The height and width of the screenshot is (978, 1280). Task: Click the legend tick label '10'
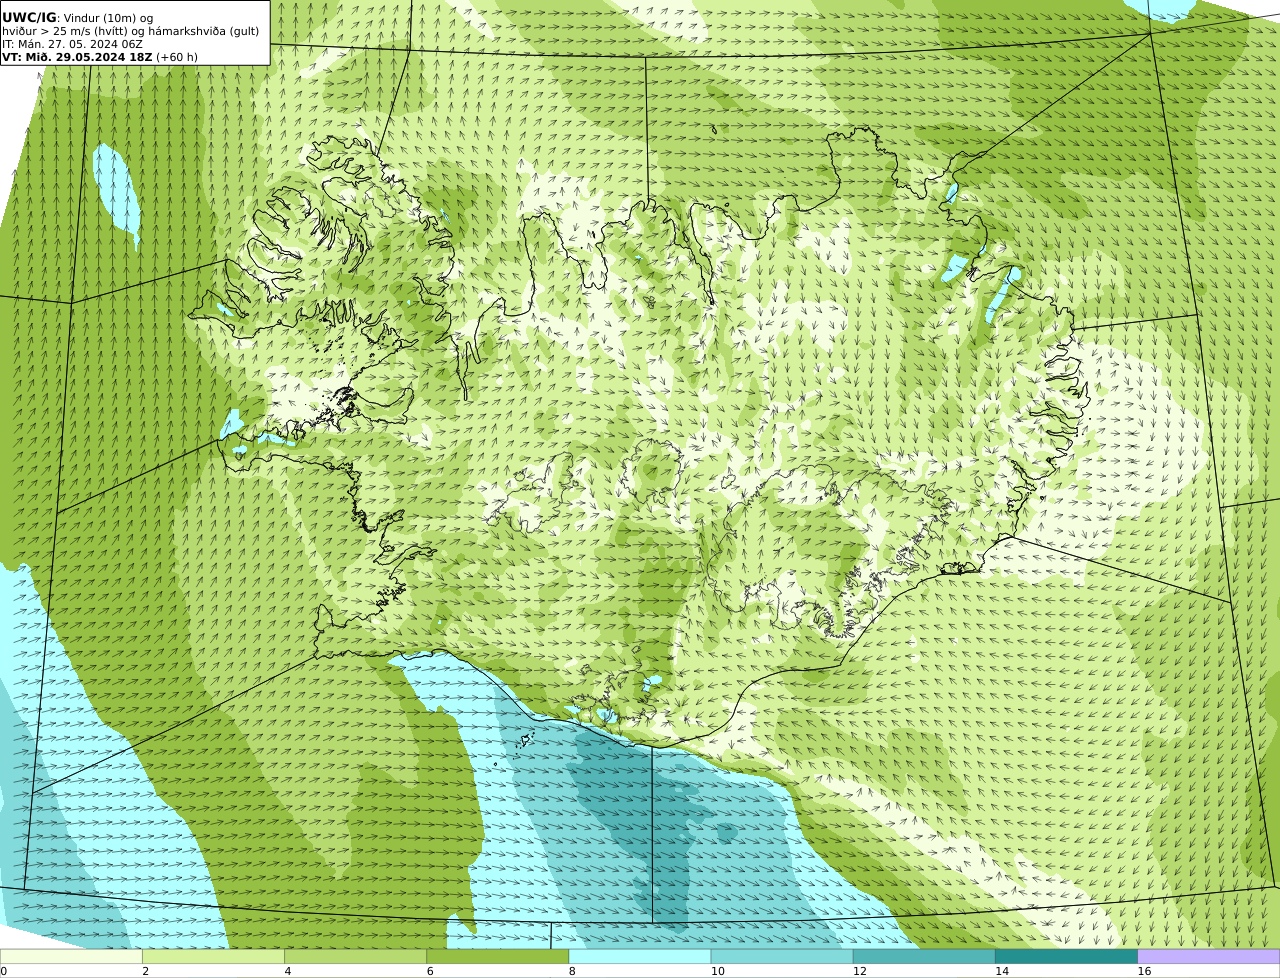tap(717, 971)
